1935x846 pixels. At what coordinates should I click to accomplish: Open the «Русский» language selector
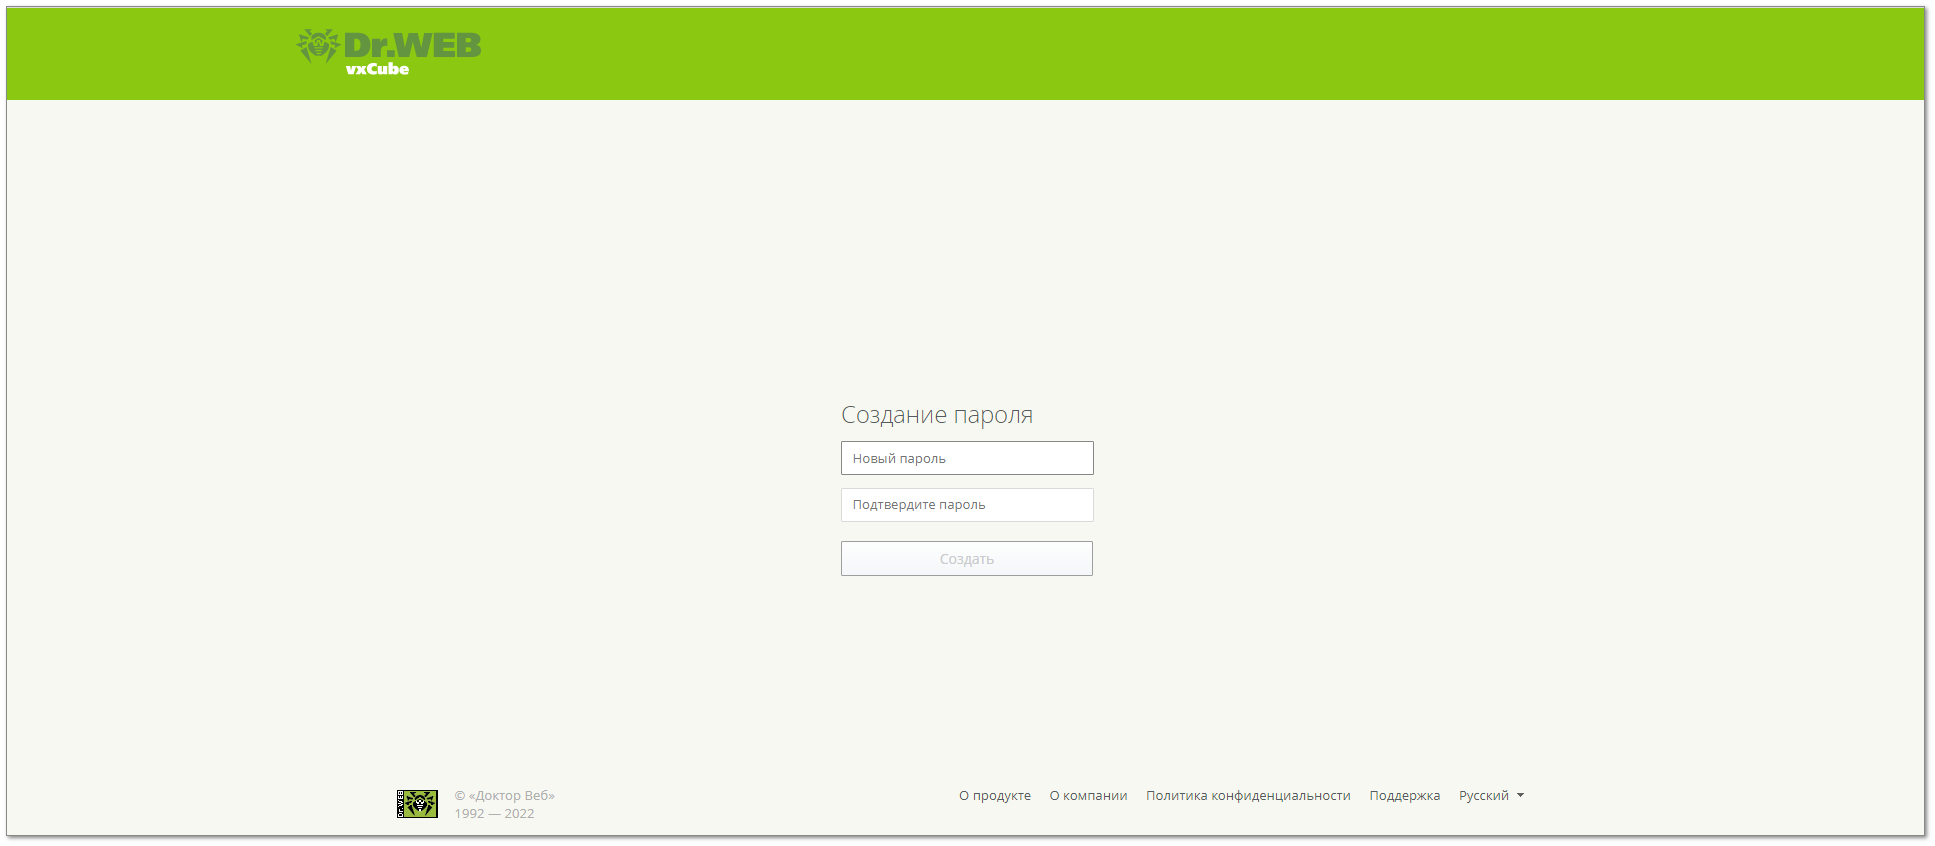coord(1483,796)
